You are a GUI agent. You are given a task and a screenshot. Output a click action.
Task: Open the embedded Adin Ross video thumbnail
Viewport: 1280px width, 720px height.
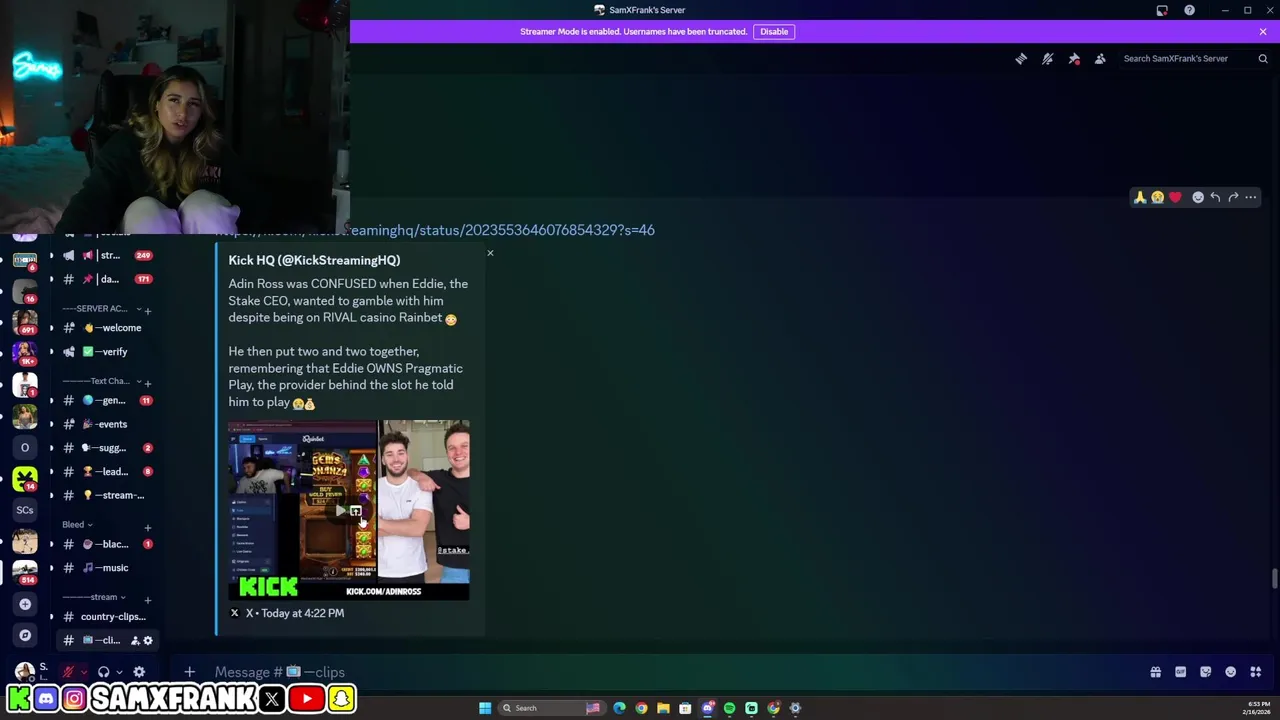click(x=349, y=510)
